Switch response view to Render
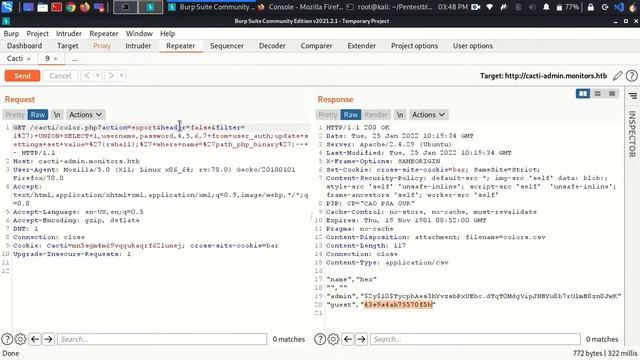This screenshot has height=360, width=640. (376, 115)
